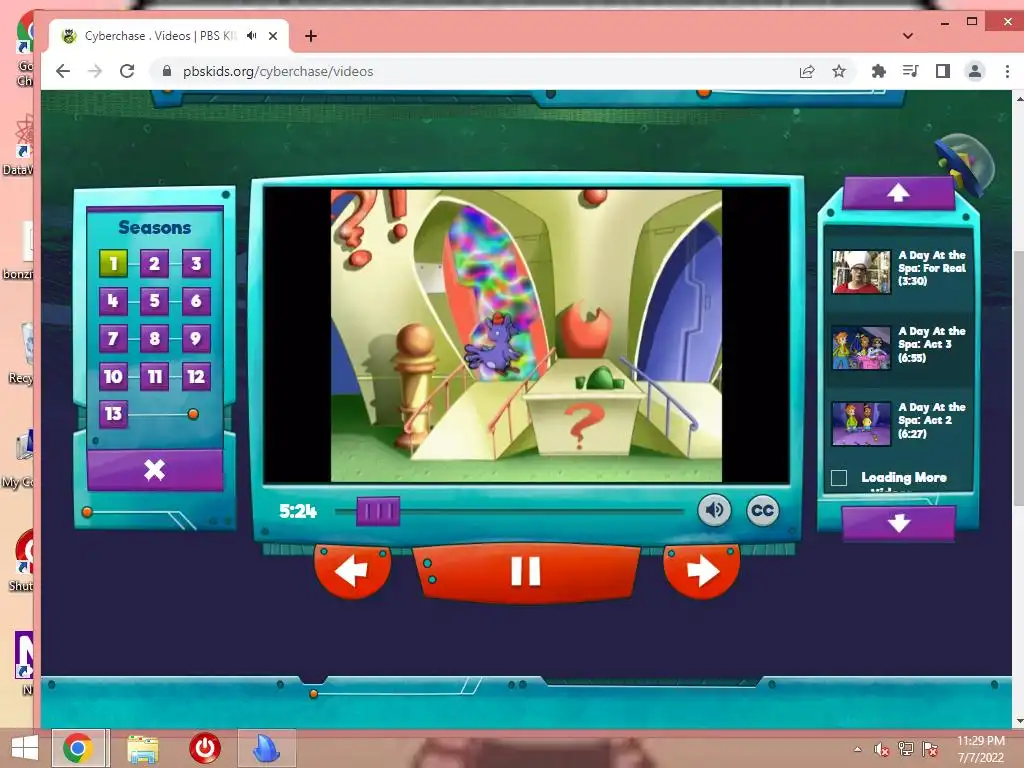Select Season 7
The height and width of the screenshot is (768, 1024).
coord(113,338)
